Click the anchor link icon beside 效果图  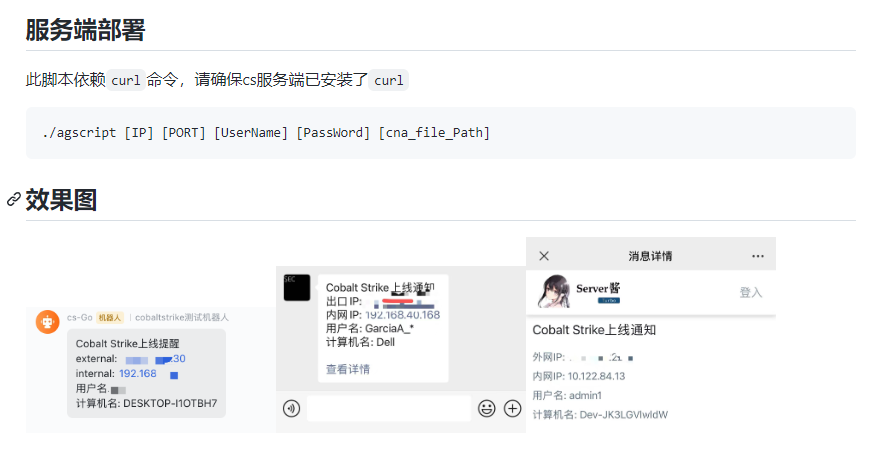coord(14,200)
